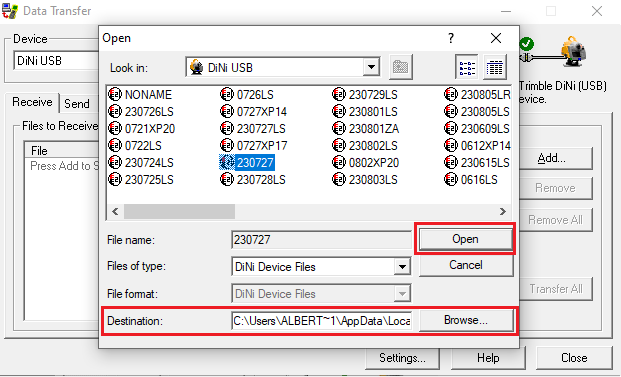Select the 230615LS file name
Screen dimensions: 621x377
(x=485, y=163)
